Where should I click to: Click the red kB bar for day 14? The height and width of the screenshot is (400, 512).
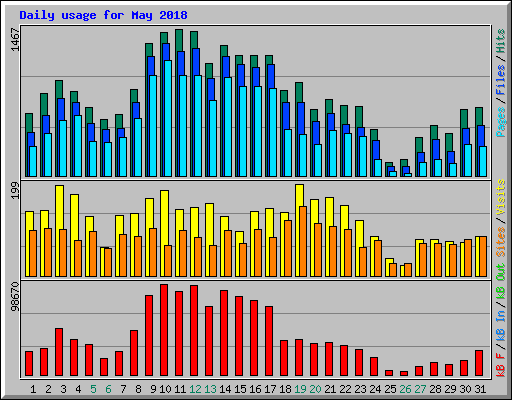pos(224,333)
